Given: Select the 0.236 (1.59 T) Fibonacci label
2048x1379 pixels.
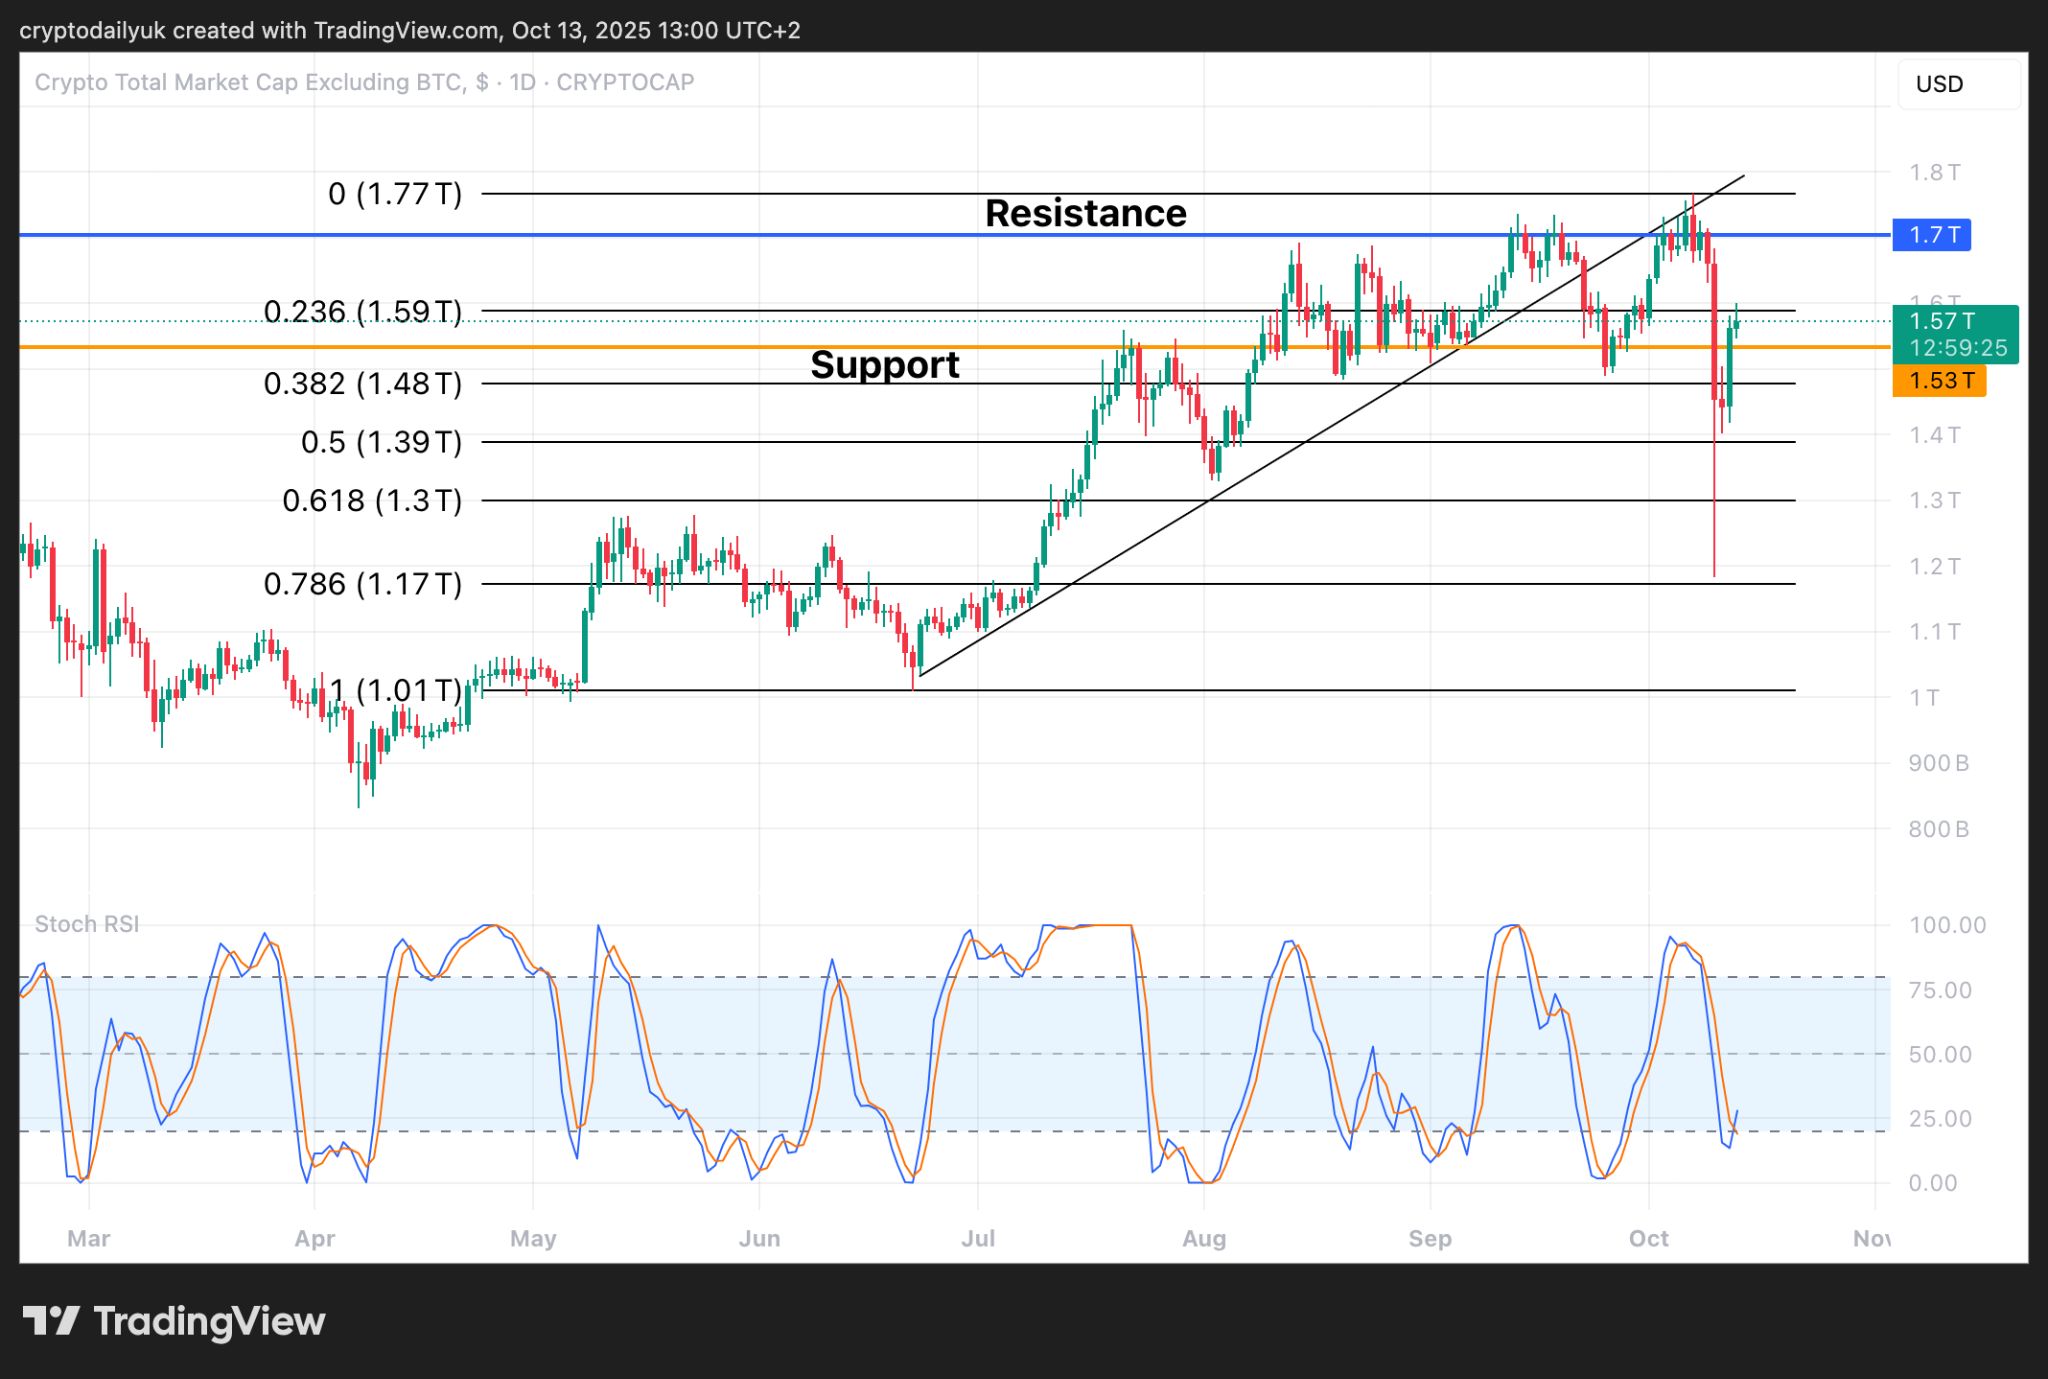Looking at the screenshot, I should coord(362,311).
